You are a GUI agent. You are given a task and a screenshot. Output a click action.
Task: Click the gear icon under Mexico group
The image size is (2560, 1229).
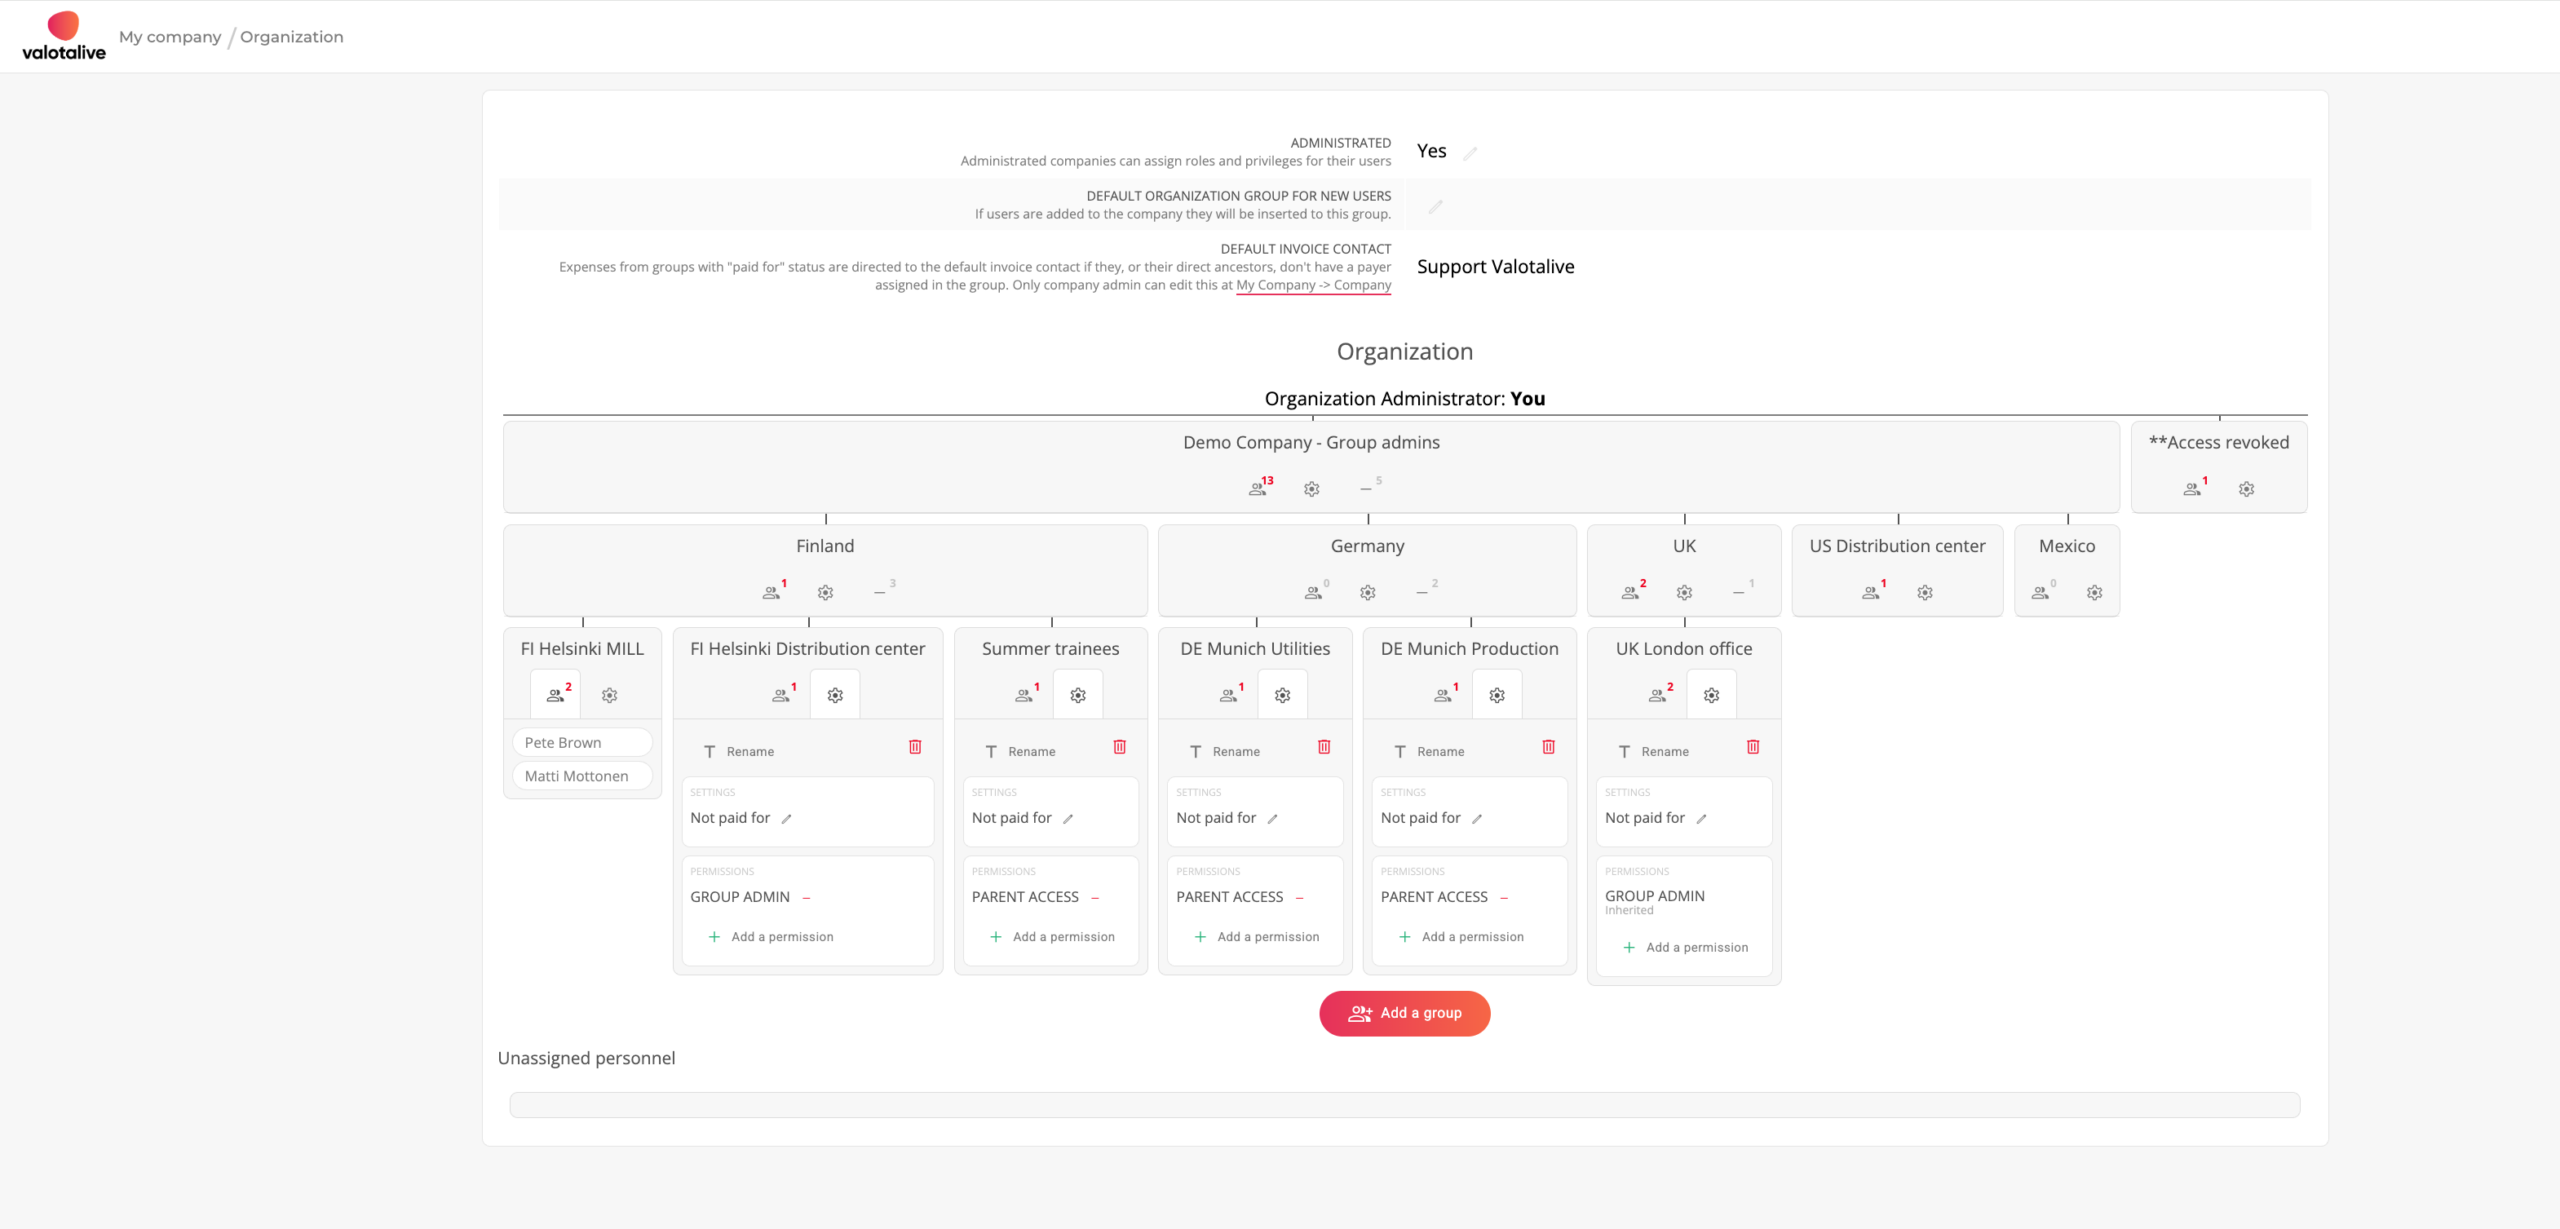tap(2094, 593)
